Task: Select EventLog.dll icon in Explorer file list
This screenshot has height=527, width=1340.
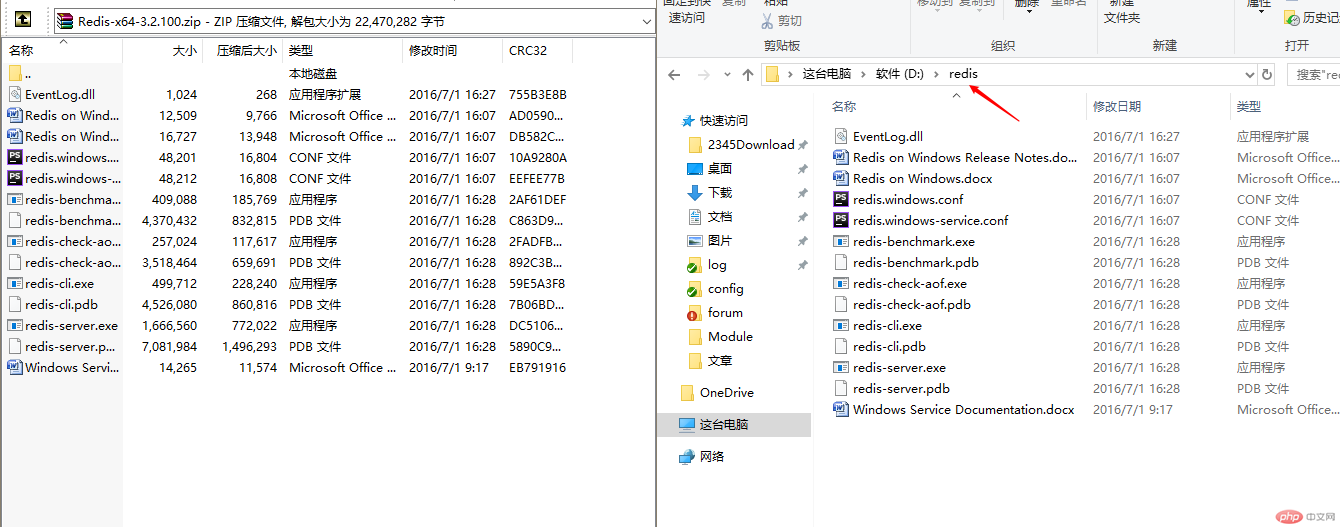Action: point(840,136)
